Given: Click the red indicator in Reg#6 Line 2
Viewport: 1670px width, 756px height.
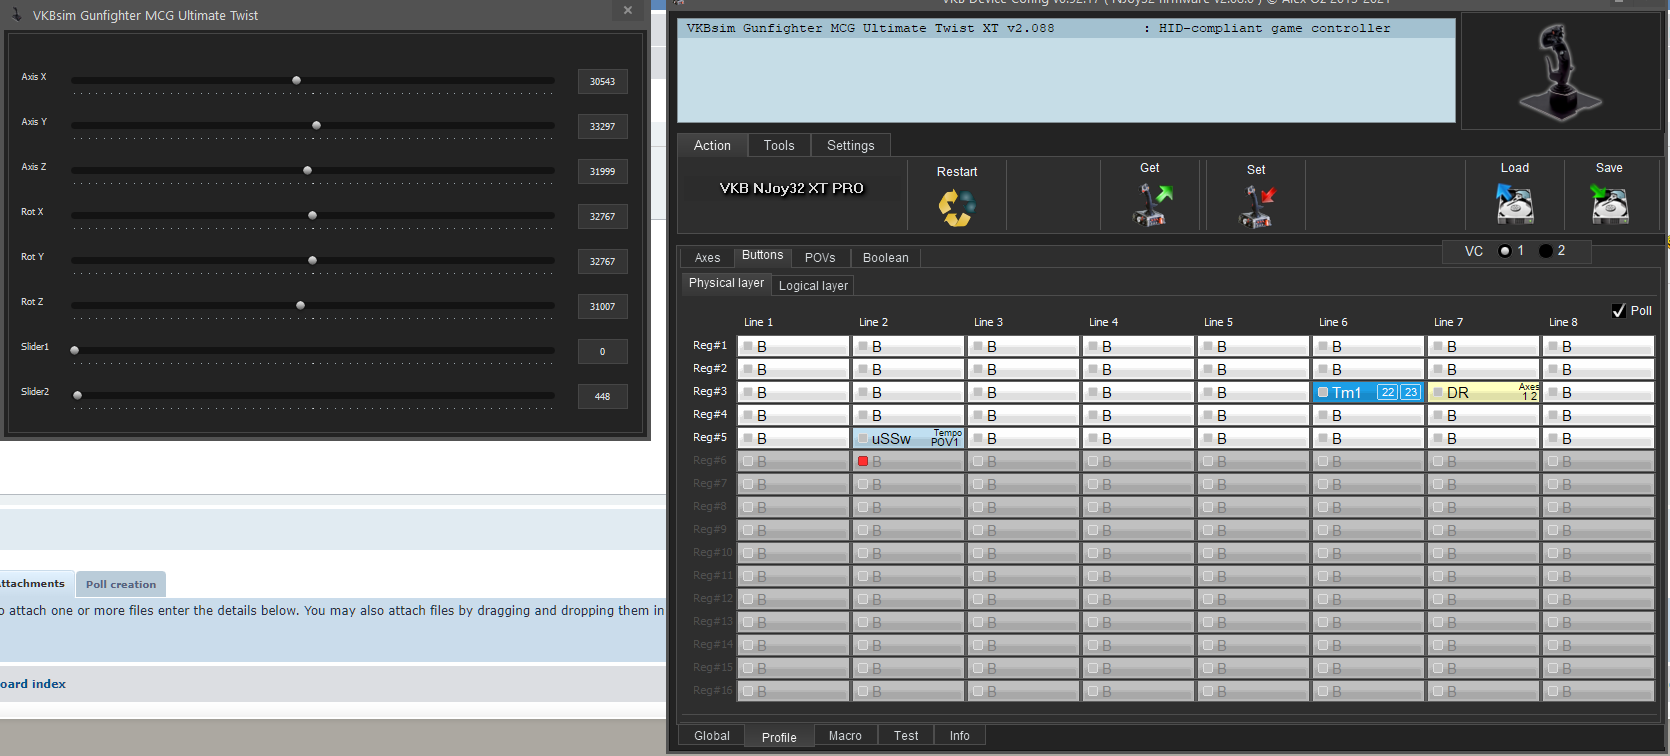Looking at the screenshot, I should (x=863, y=461).
